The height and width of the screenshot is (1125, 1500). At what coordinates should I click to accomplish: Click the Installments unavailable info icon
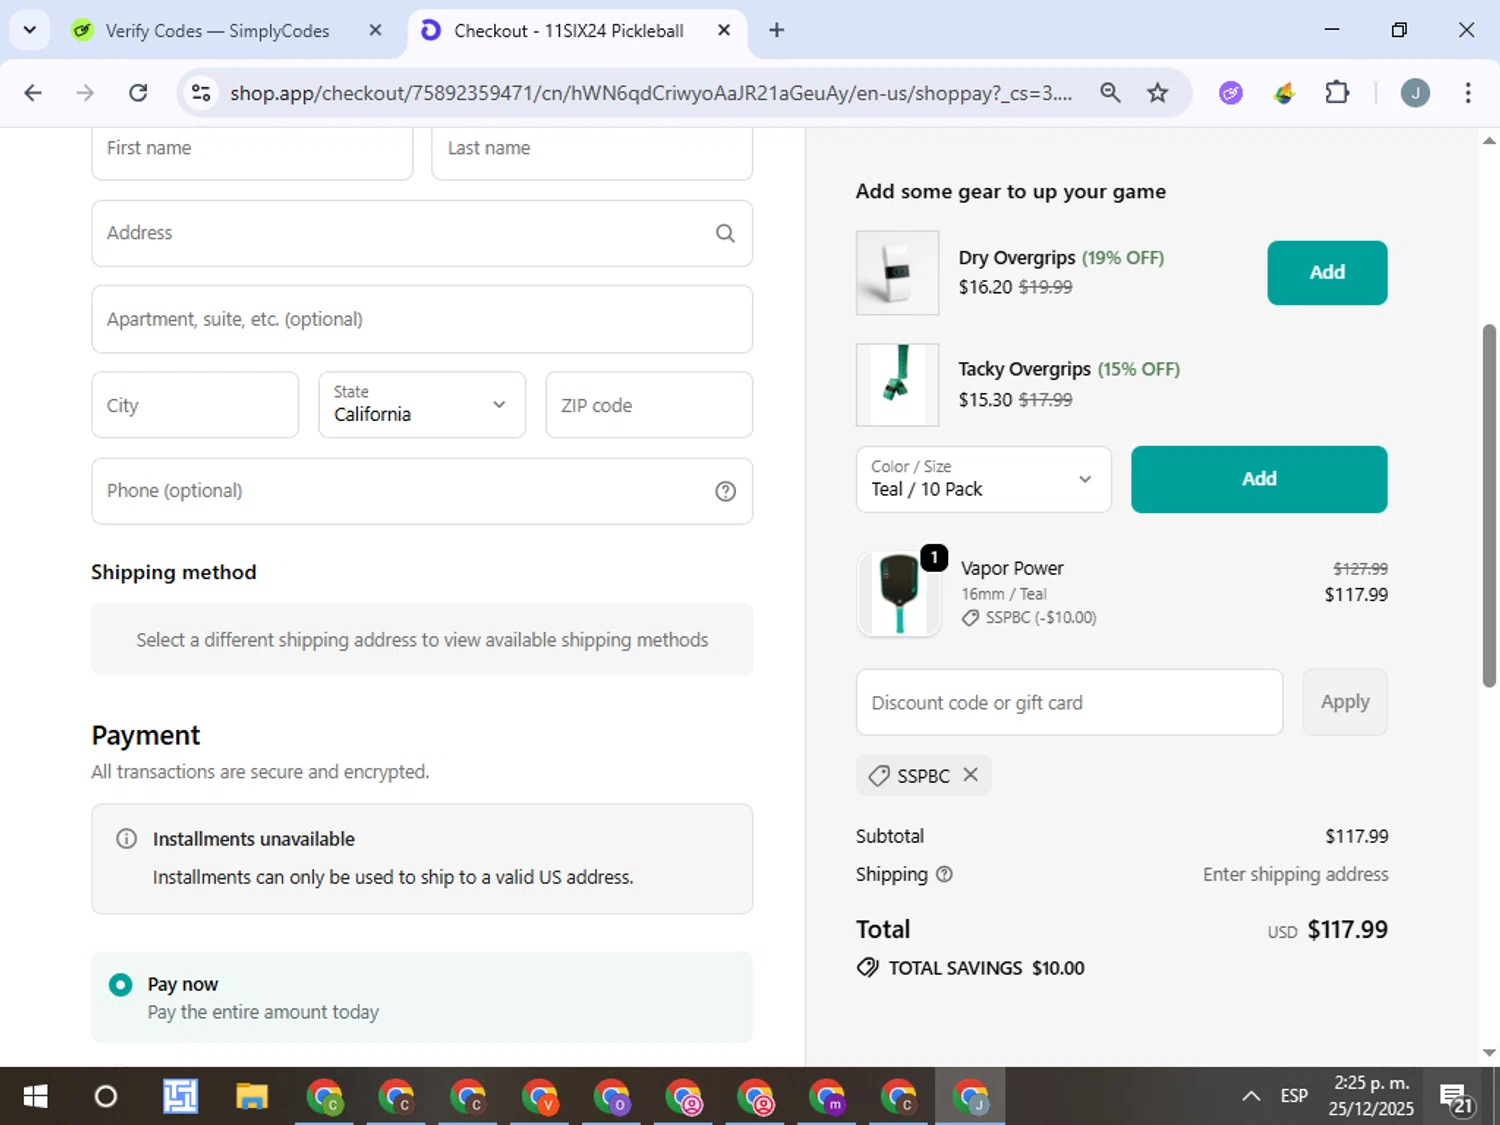[126, 839]
